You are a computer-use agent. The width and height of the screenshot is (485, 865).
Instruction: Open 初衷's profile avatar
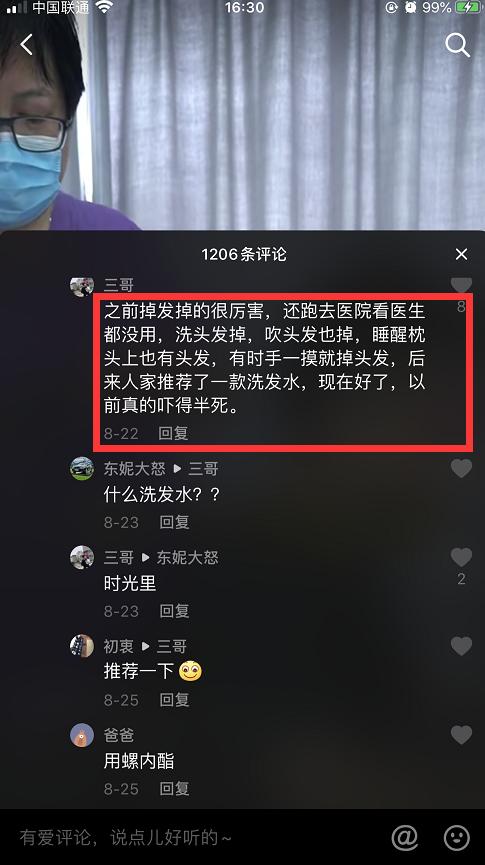pyautogui.click(x=82, y=646)
